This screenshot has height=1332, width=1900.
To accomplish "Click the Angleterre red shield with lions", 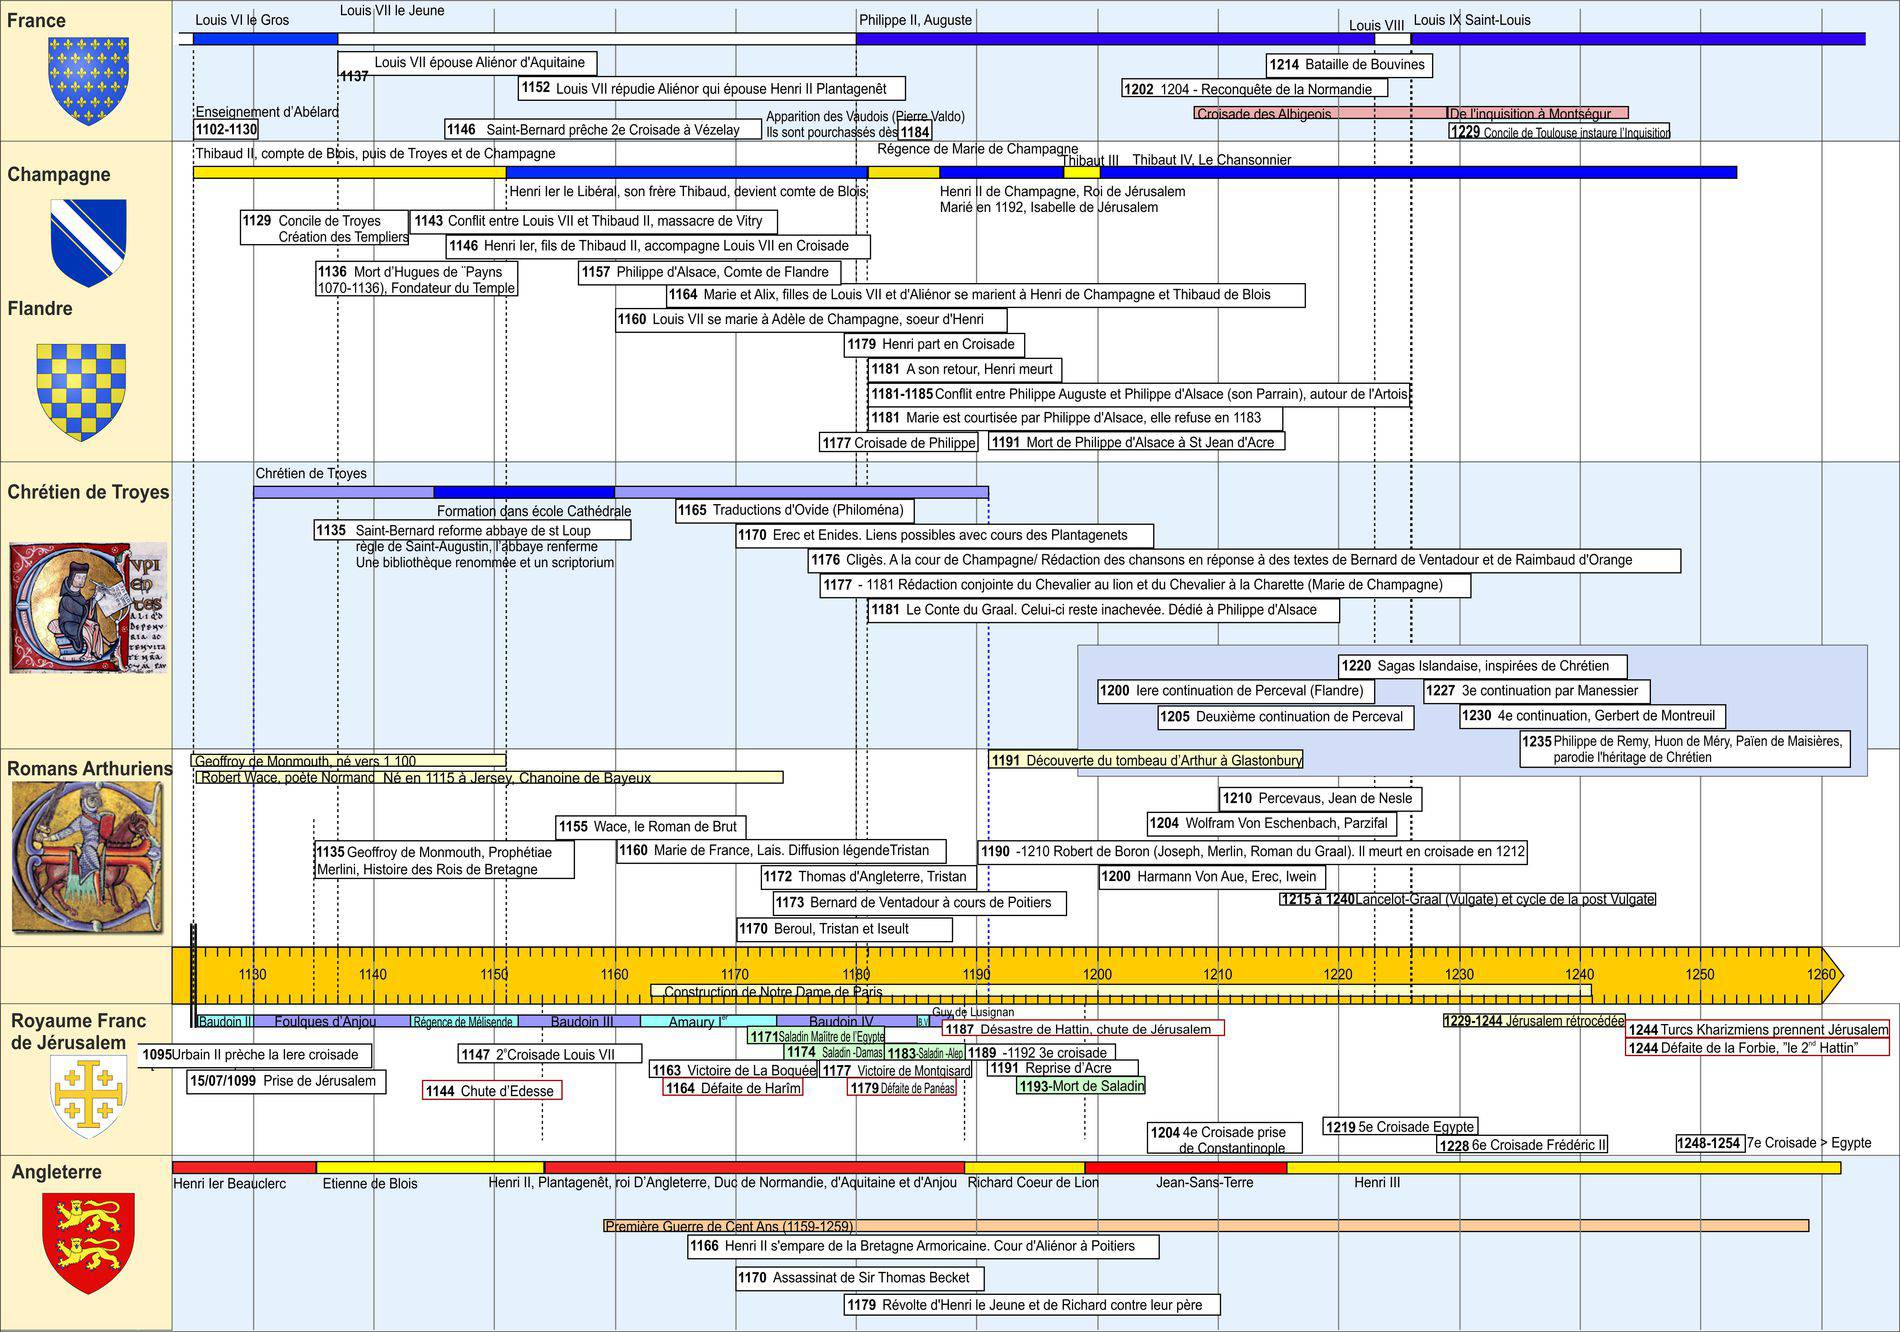I will click(x=88, y=1243).
